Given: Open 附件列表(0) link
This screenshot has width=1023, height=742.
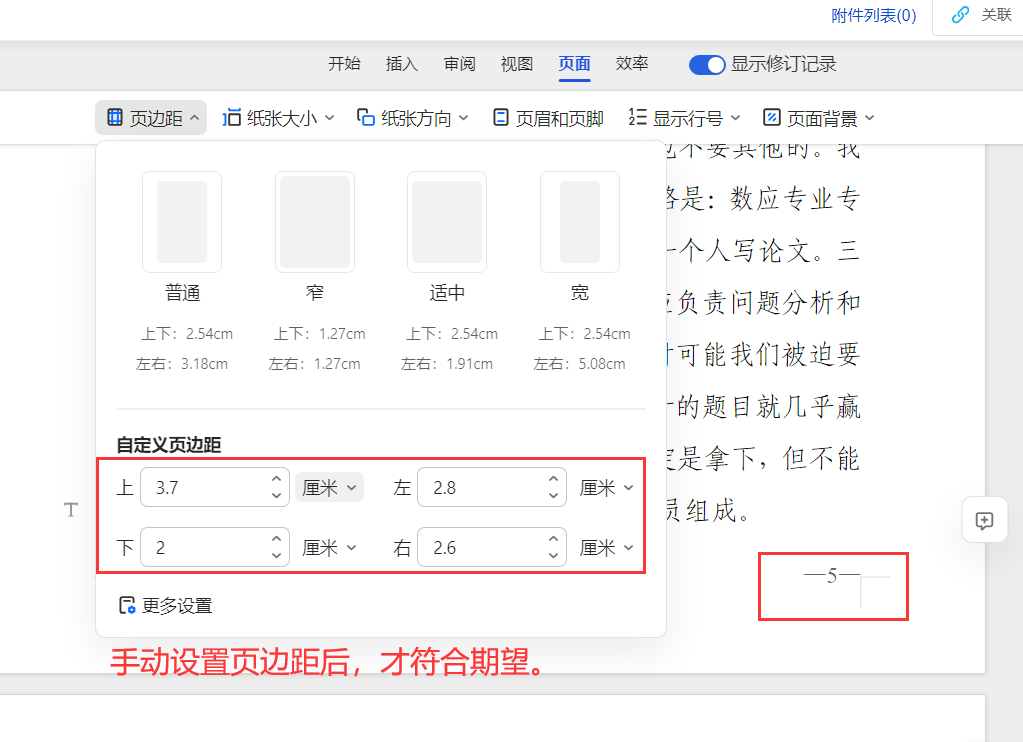Looking at the screenshot, I should tap(874, 15).
